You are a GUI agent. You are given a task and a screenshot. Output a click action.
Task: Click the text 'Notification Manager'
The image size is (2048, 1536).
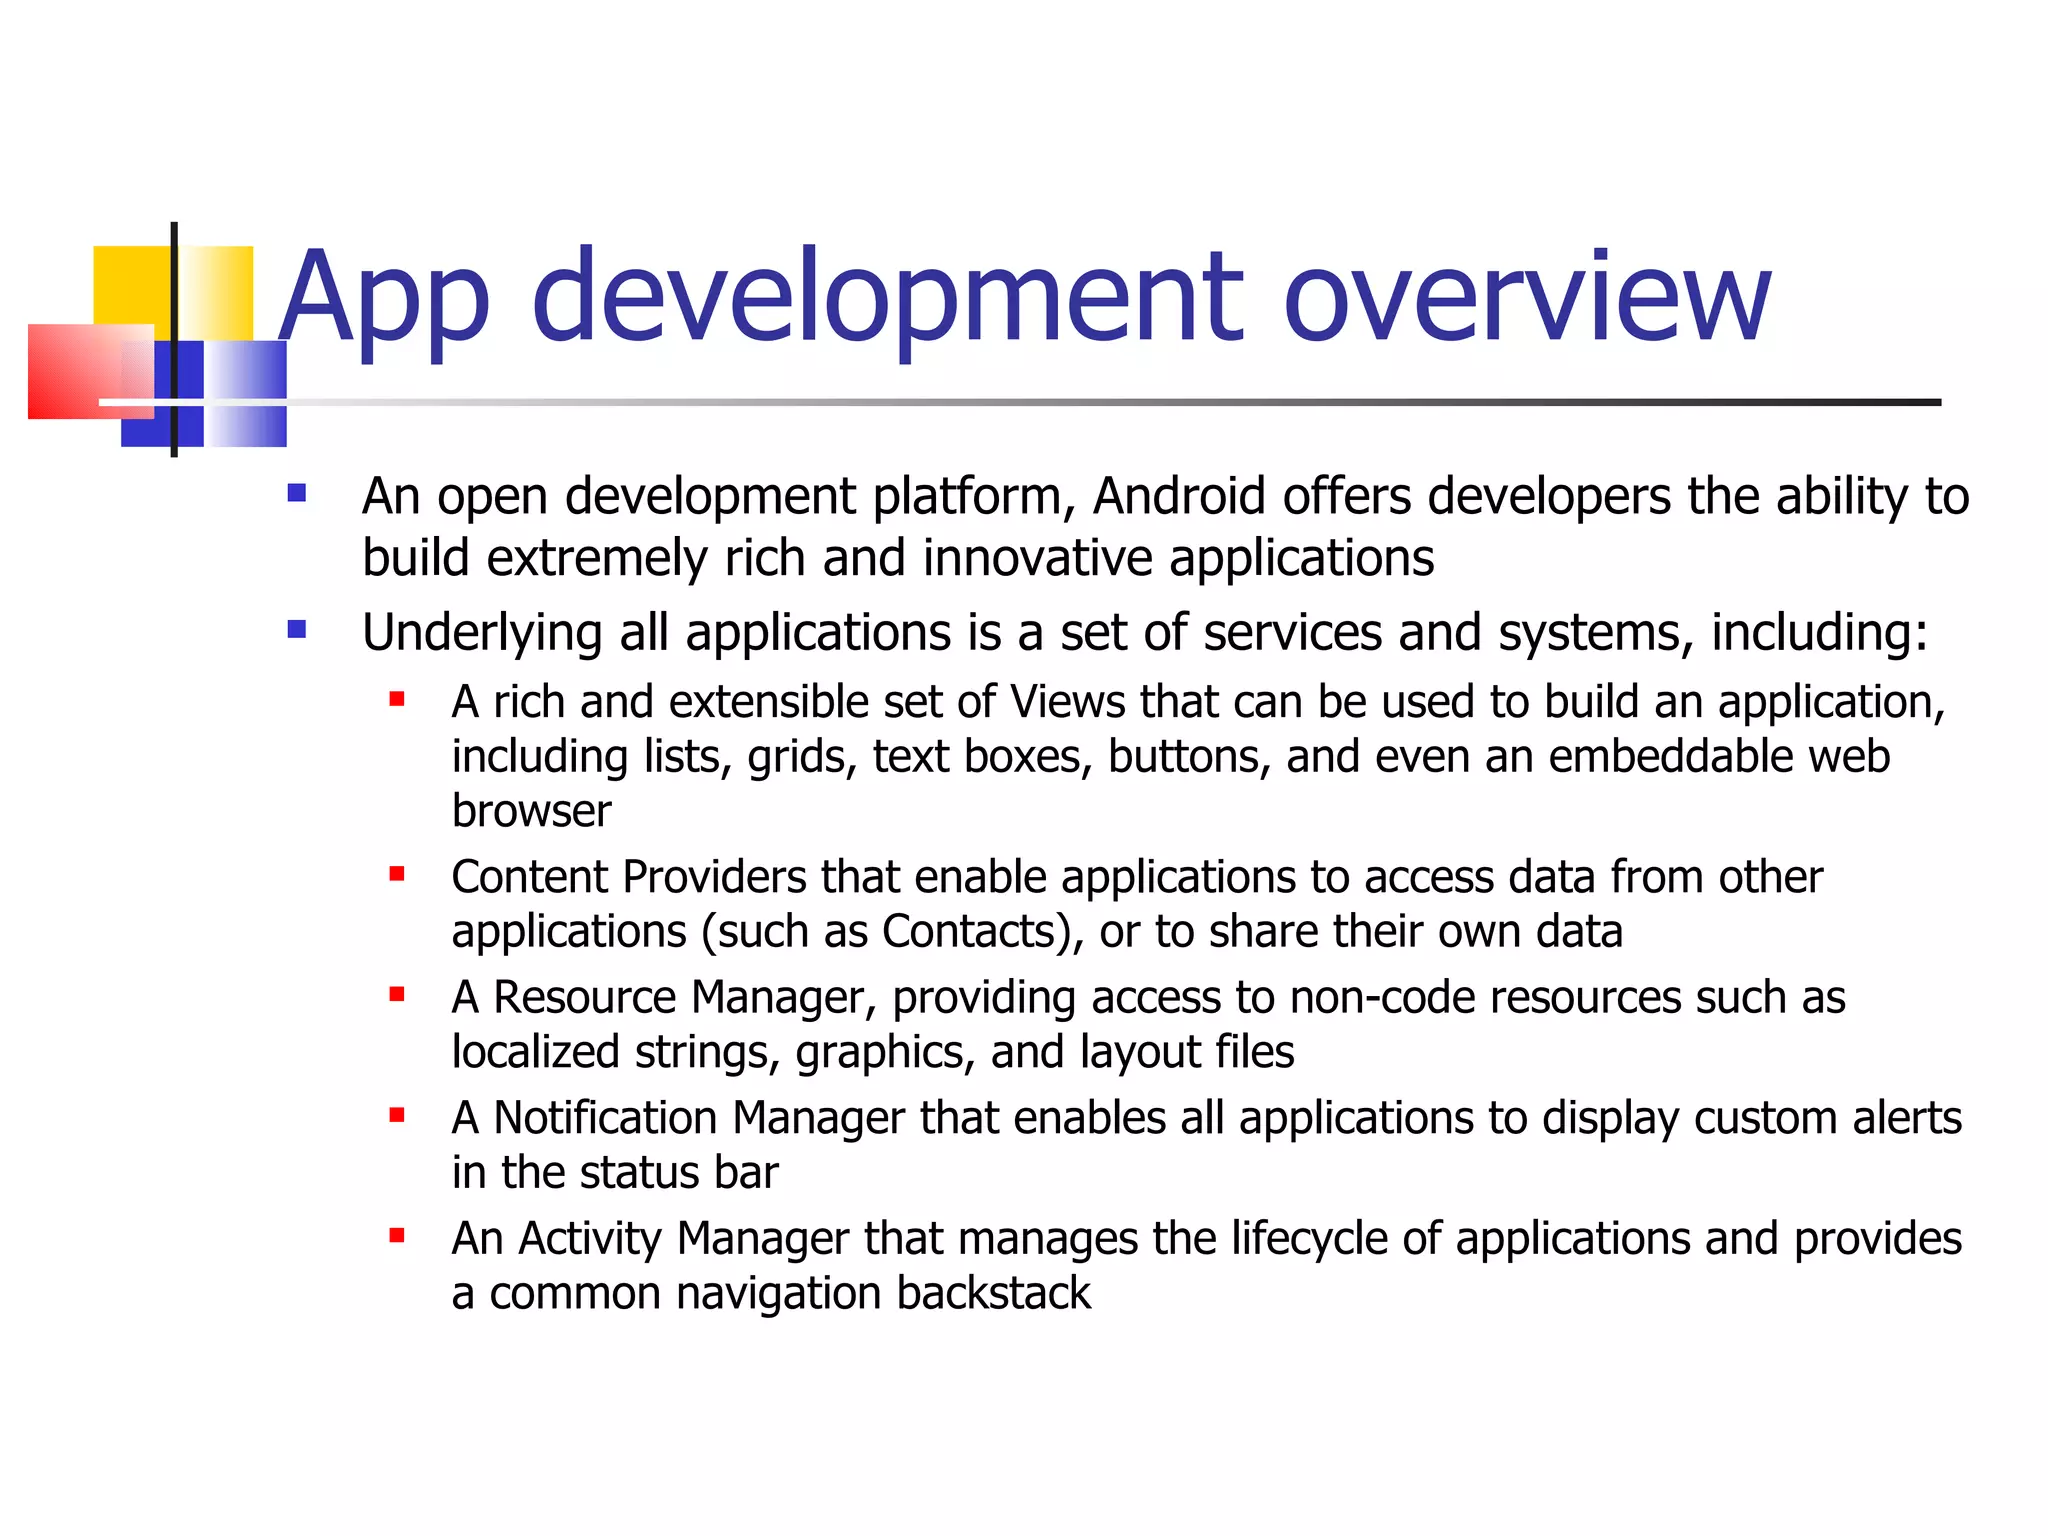tap(699, 1118)
